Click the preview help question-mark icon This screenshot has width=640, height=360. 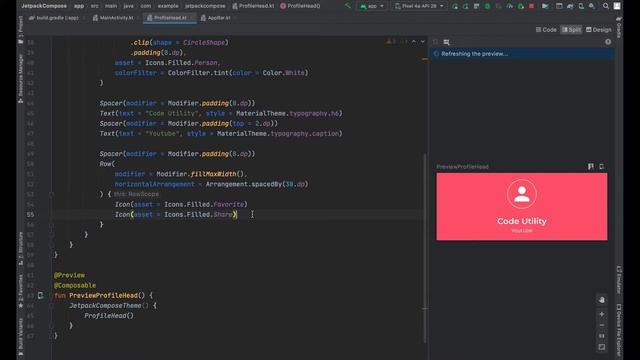coord(608,42)
